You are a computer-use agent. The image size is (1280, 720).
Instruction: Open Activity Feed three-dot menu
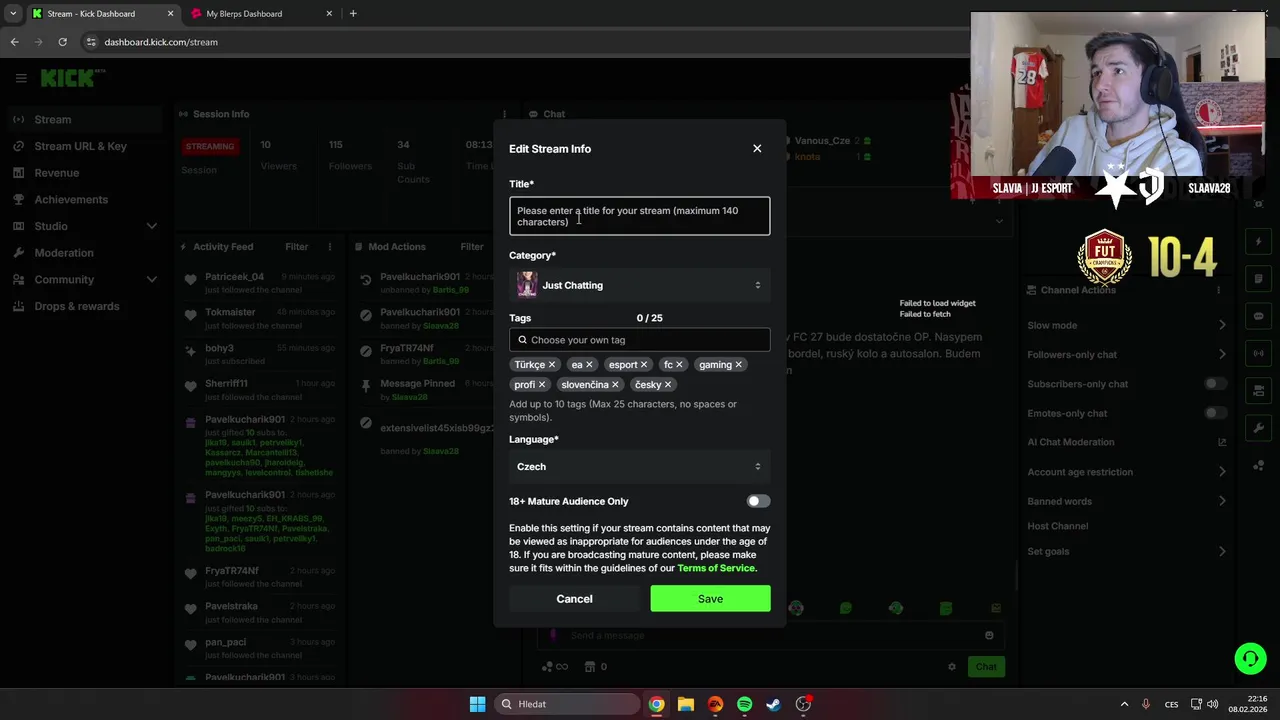[329, 247]
